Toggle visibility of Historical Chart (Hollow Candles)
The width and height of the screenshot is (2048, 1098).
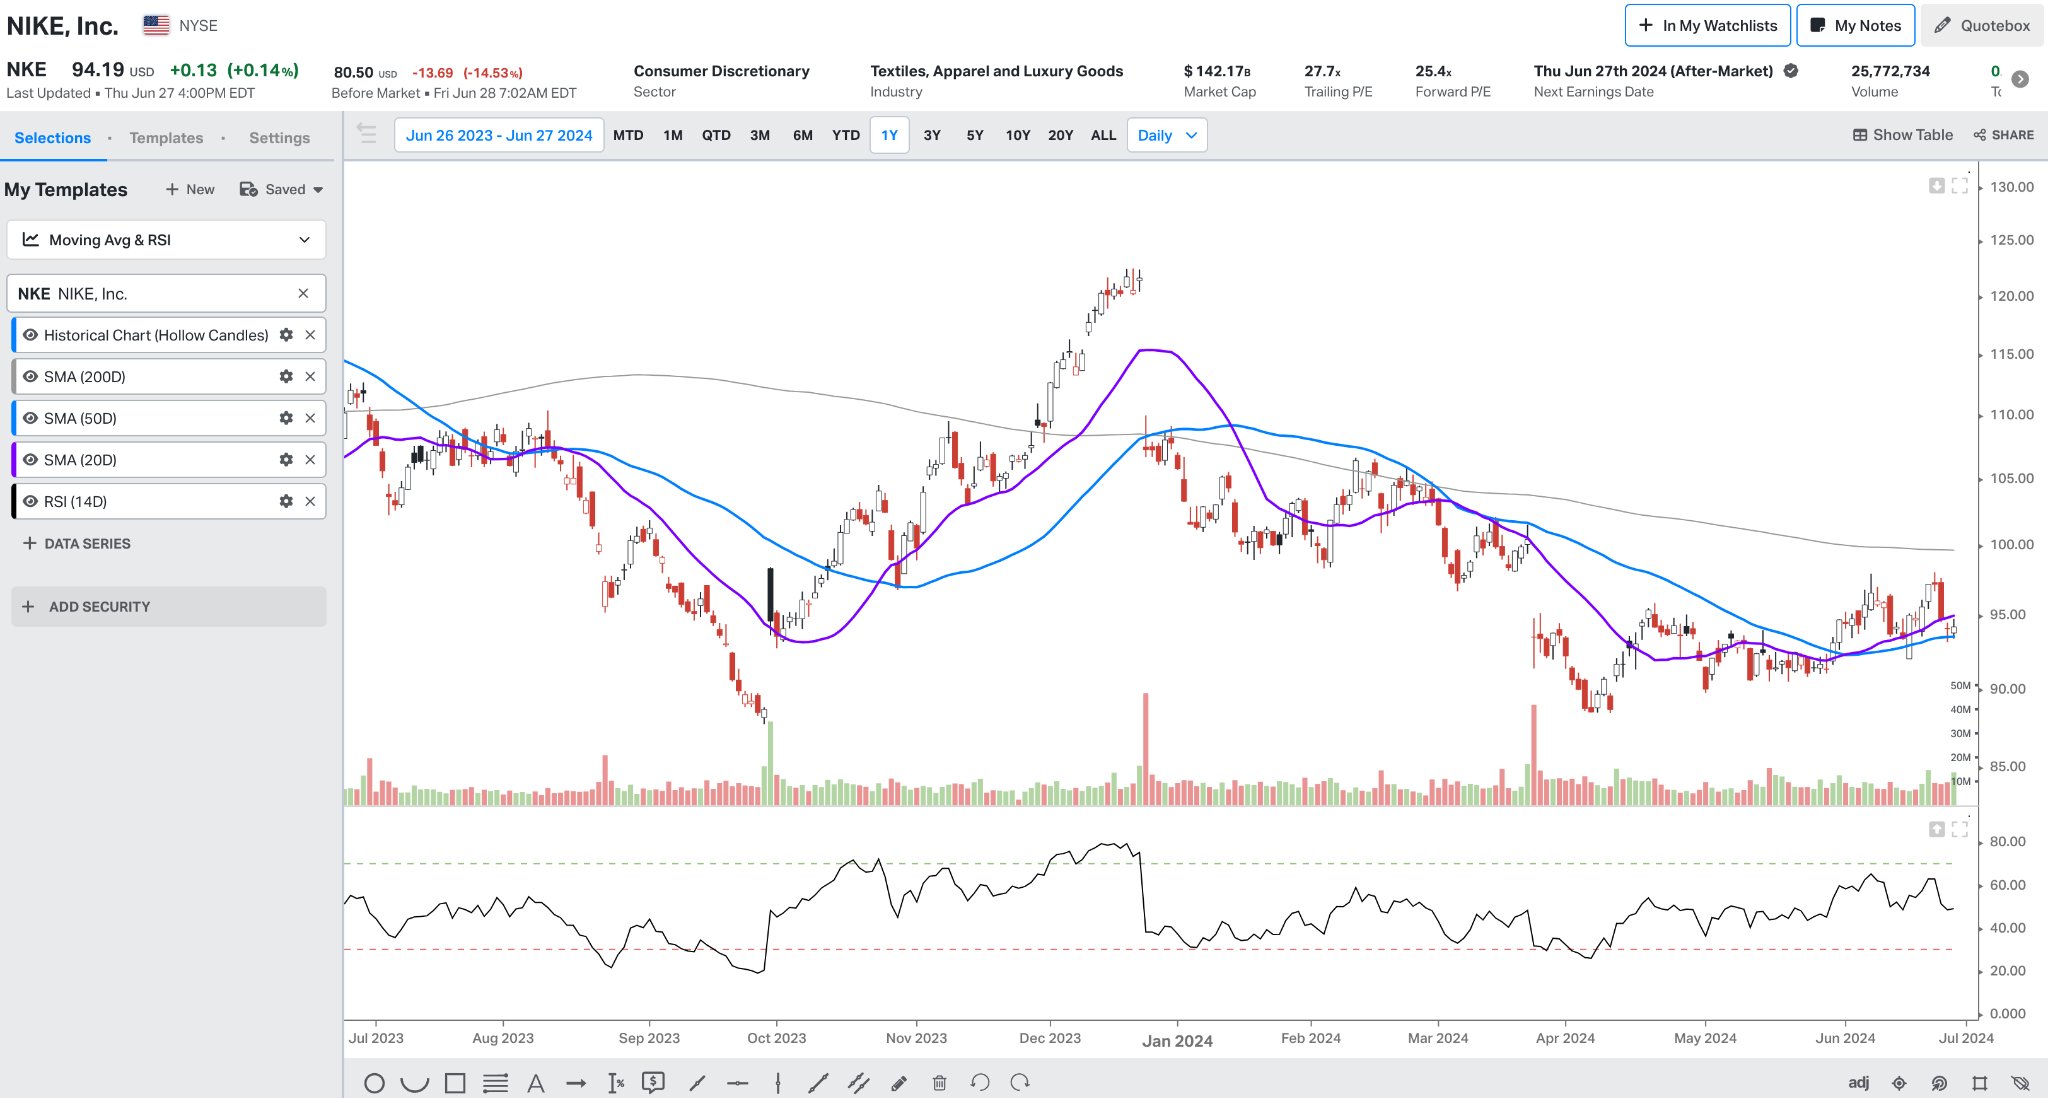pos(31,335)
